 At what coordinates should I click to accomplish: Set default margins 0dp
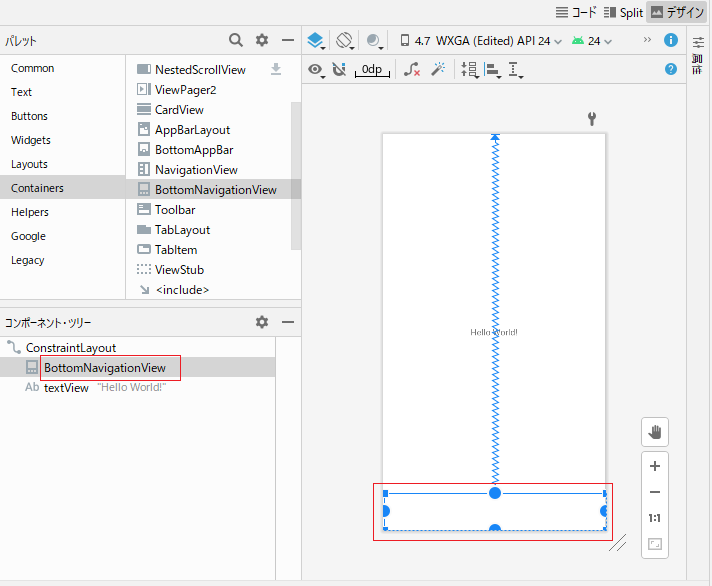(x=372, y=69)
